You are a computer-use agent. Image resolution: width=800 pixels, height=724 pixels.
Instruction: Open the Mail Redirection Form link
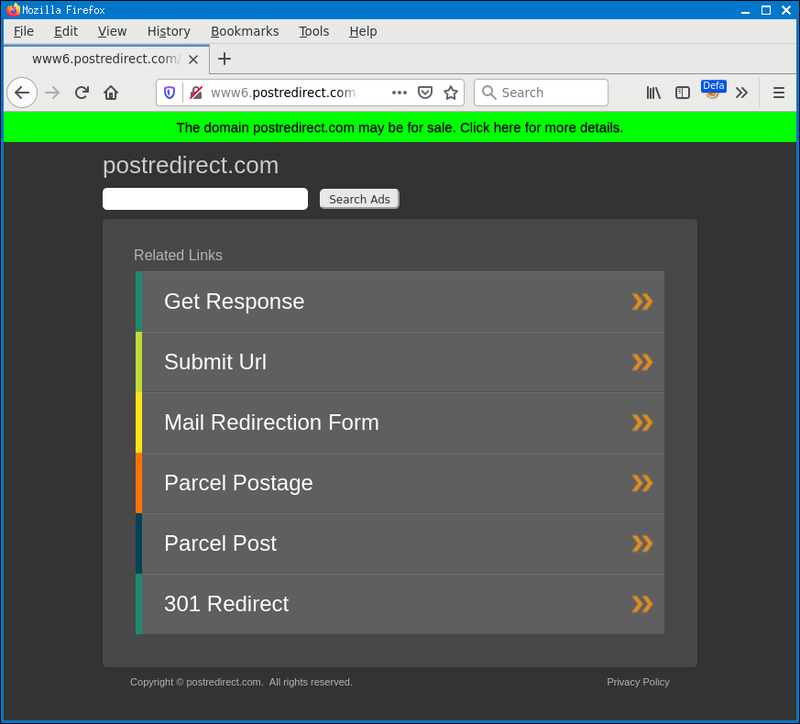click(400, 422)
